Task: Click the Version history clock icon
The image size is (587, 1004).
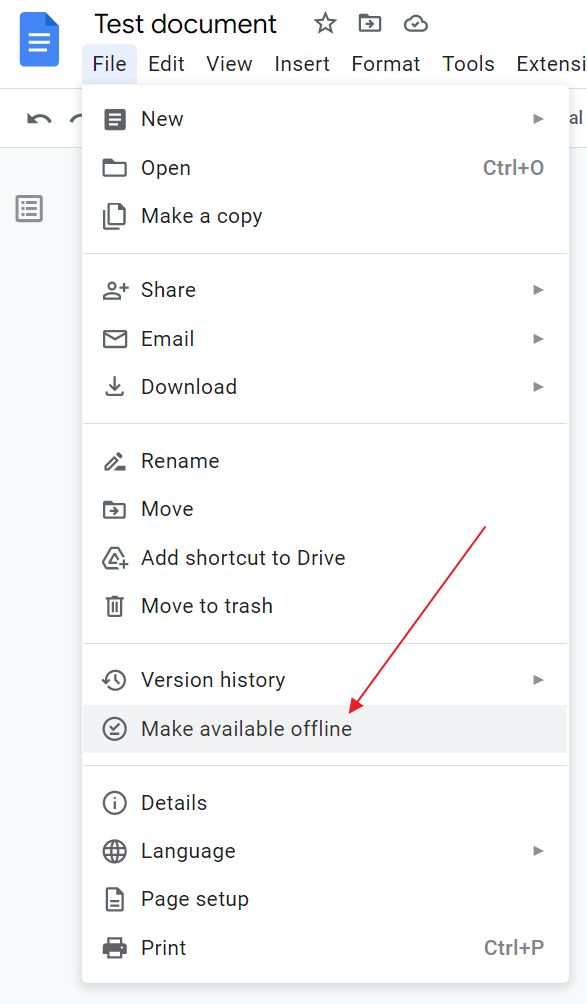Action: [x=115, y=680]
